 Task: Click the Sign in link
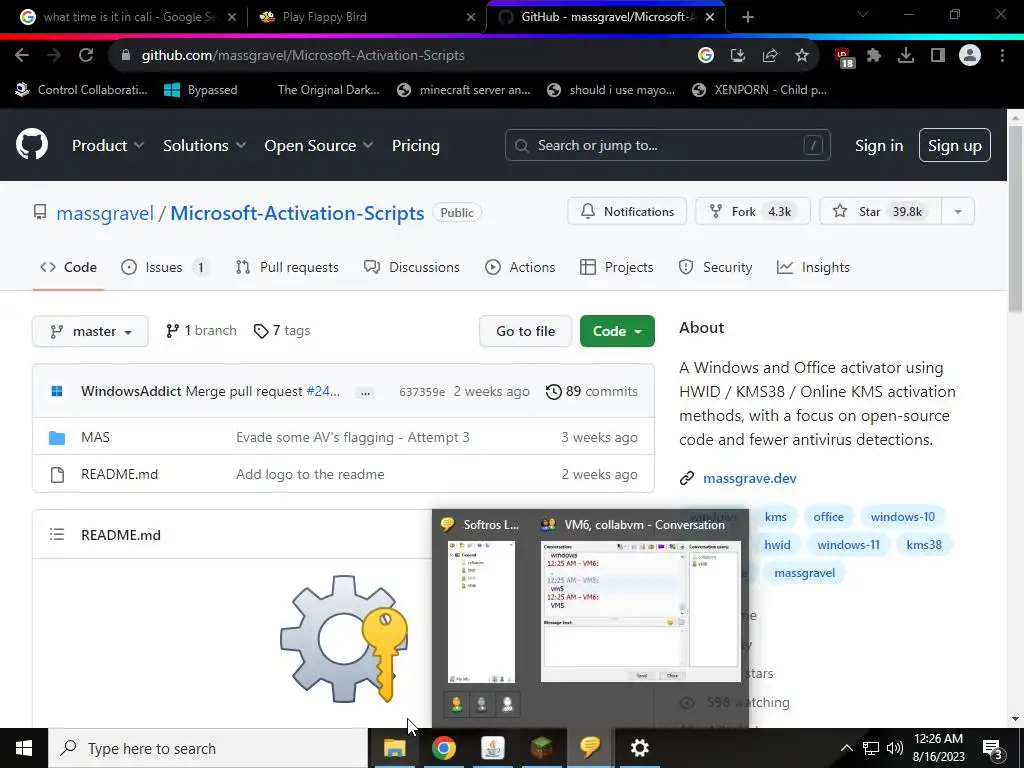pyautogui.click(x=879, y=146)
